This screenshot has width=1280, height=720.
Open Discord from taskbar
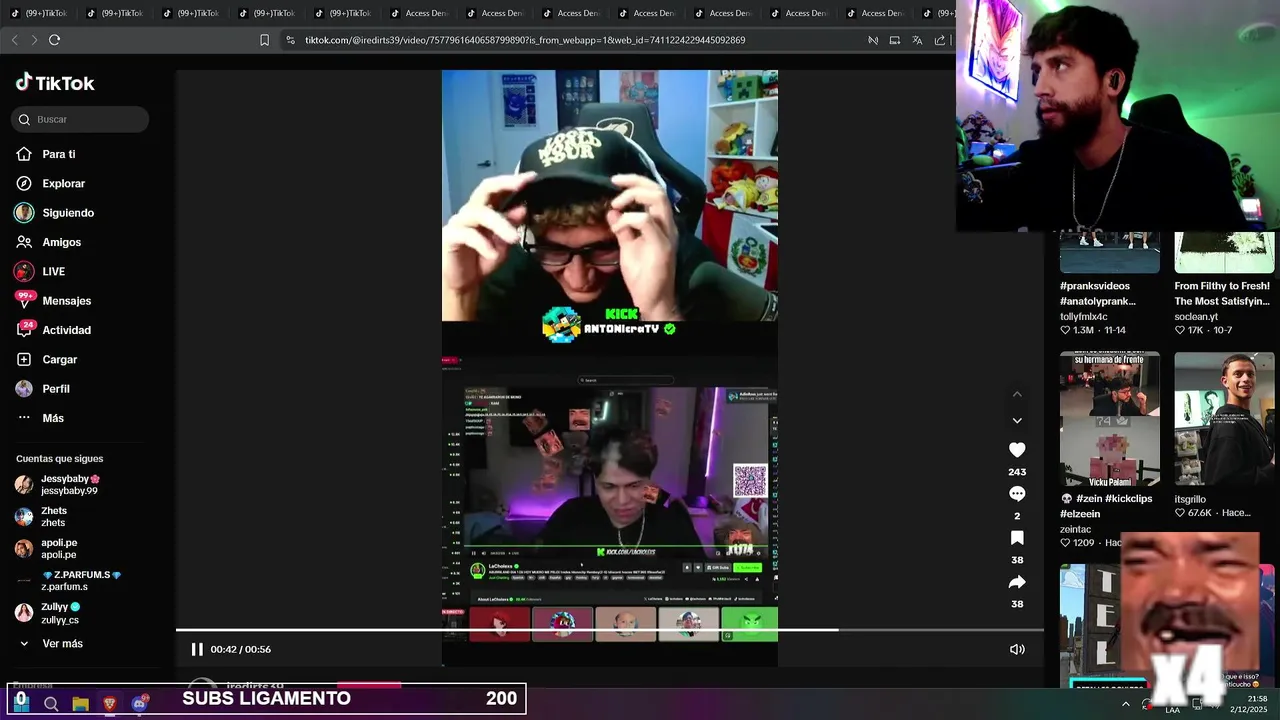139,704
